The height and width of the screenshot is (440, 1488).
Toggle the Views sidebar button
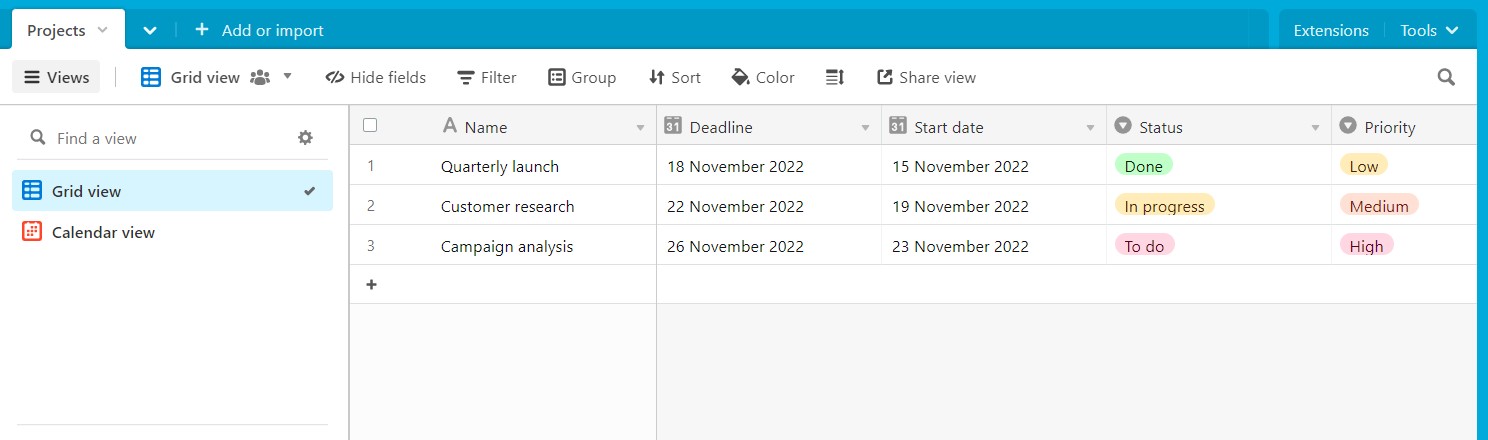[x=56, y=77]
